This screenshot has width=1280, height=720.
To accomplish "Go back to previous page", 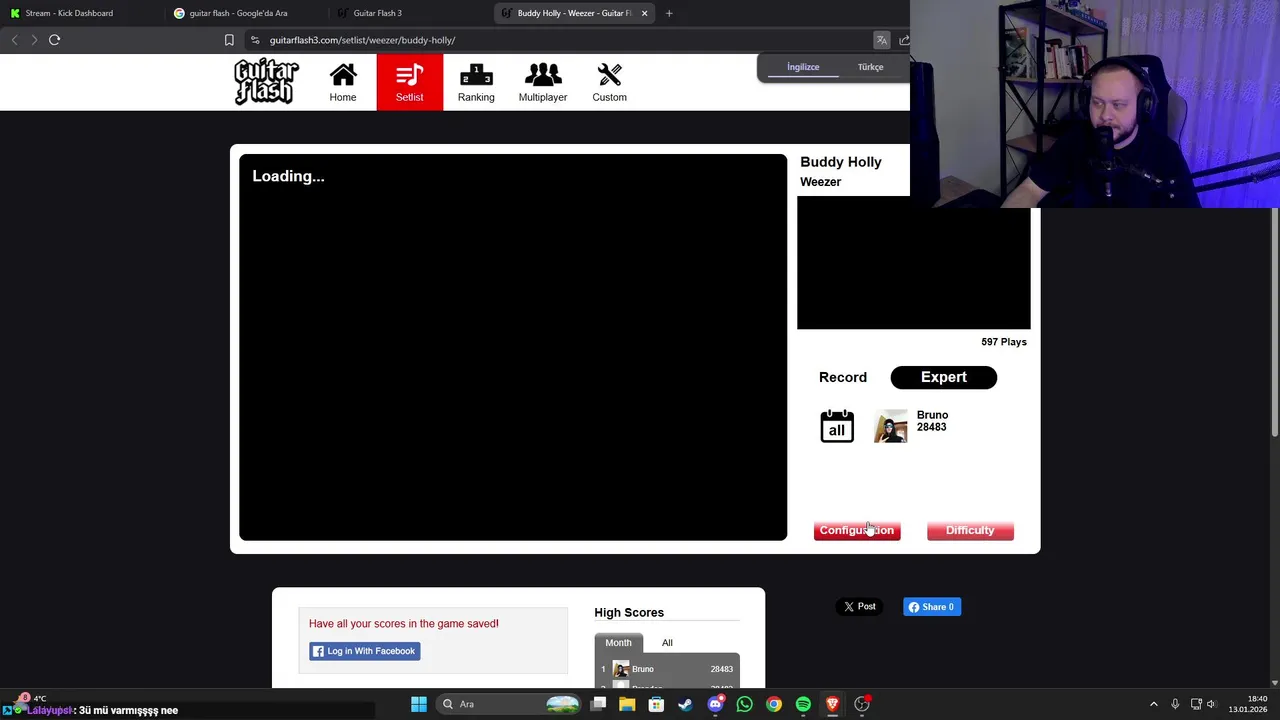I will [14, 40].
